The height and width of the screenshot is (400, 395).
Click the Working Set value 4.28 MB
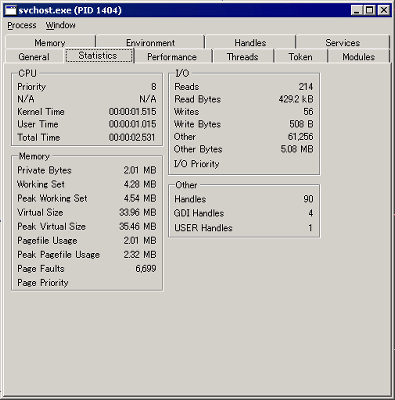(x=140, y=184)
